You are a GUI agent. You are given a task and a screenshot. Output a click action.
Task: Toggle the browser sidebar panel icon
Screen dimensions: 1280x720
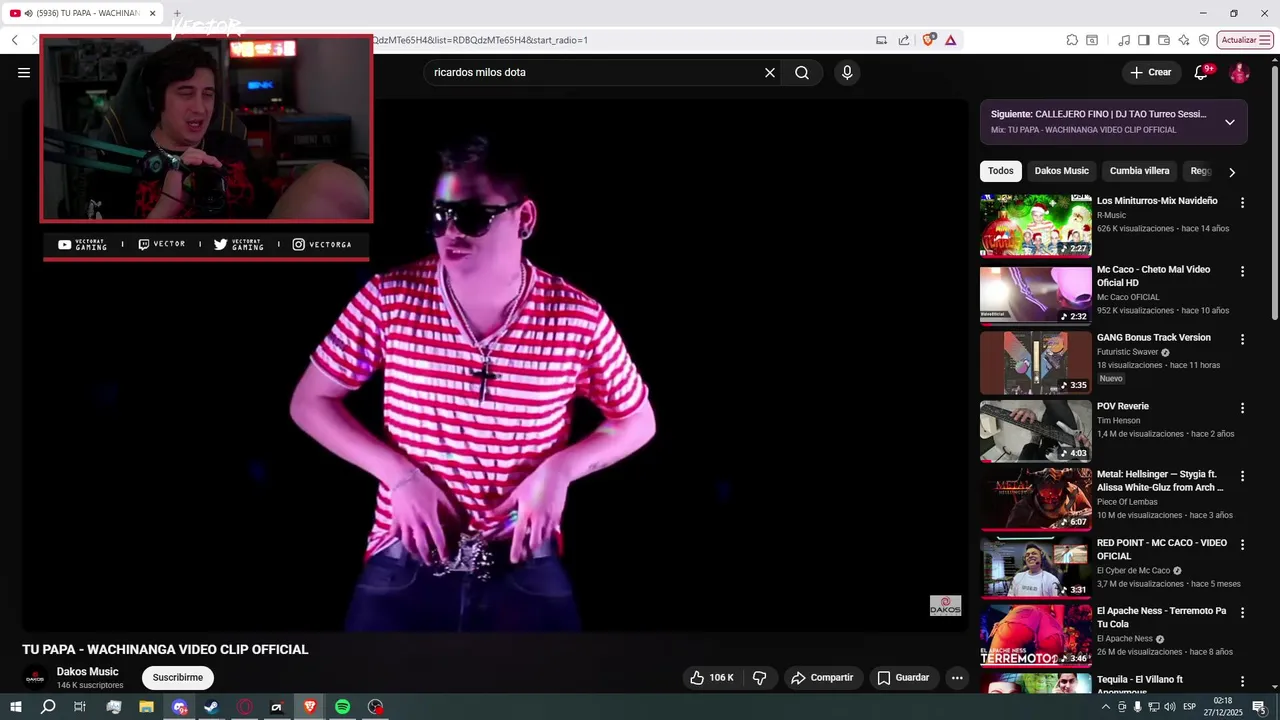1144,40
